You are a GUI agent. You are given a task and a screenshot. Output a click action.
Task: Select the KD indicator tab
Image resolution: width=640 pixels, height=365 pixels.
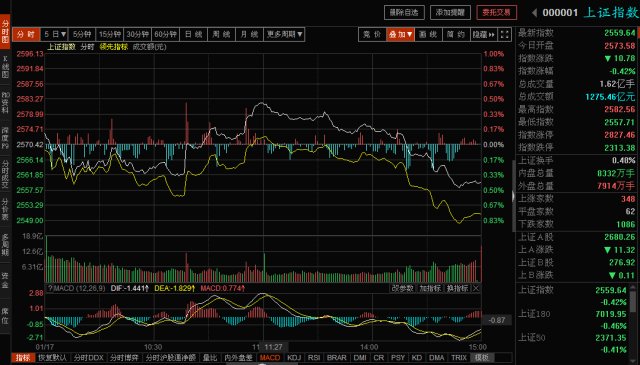pos(417,358)
